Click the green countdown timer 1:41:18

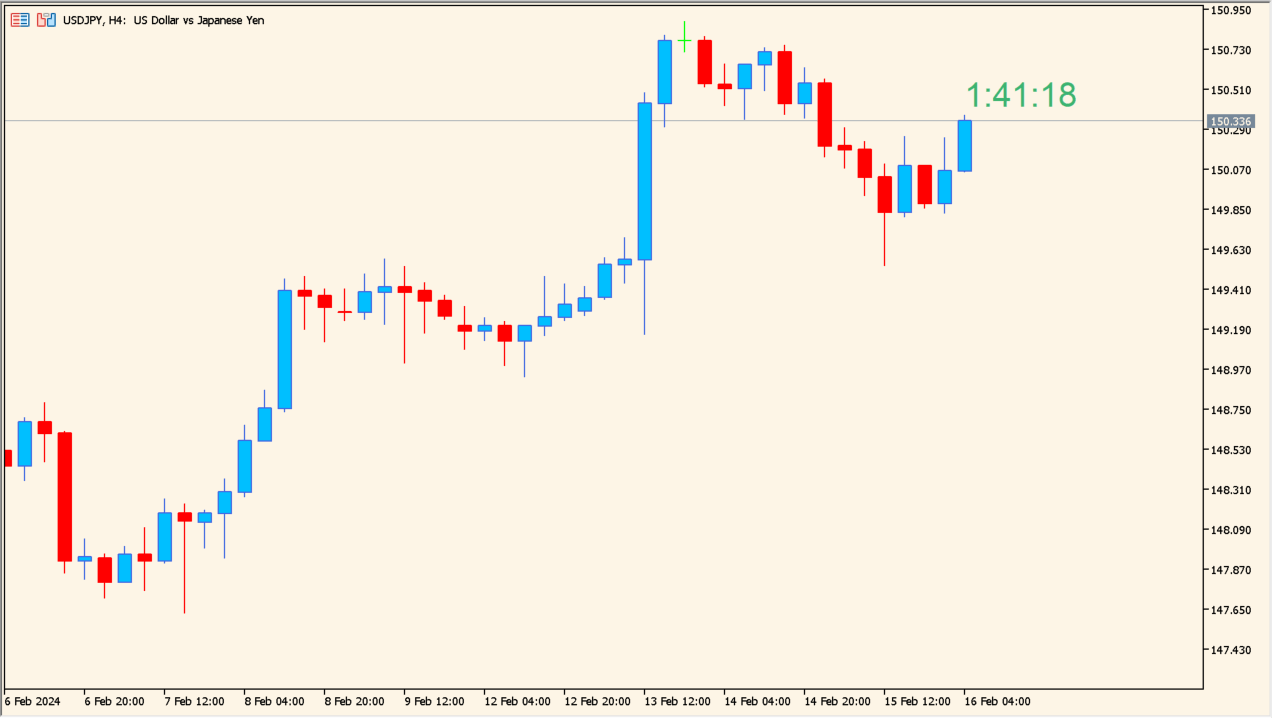point(1020,95)
